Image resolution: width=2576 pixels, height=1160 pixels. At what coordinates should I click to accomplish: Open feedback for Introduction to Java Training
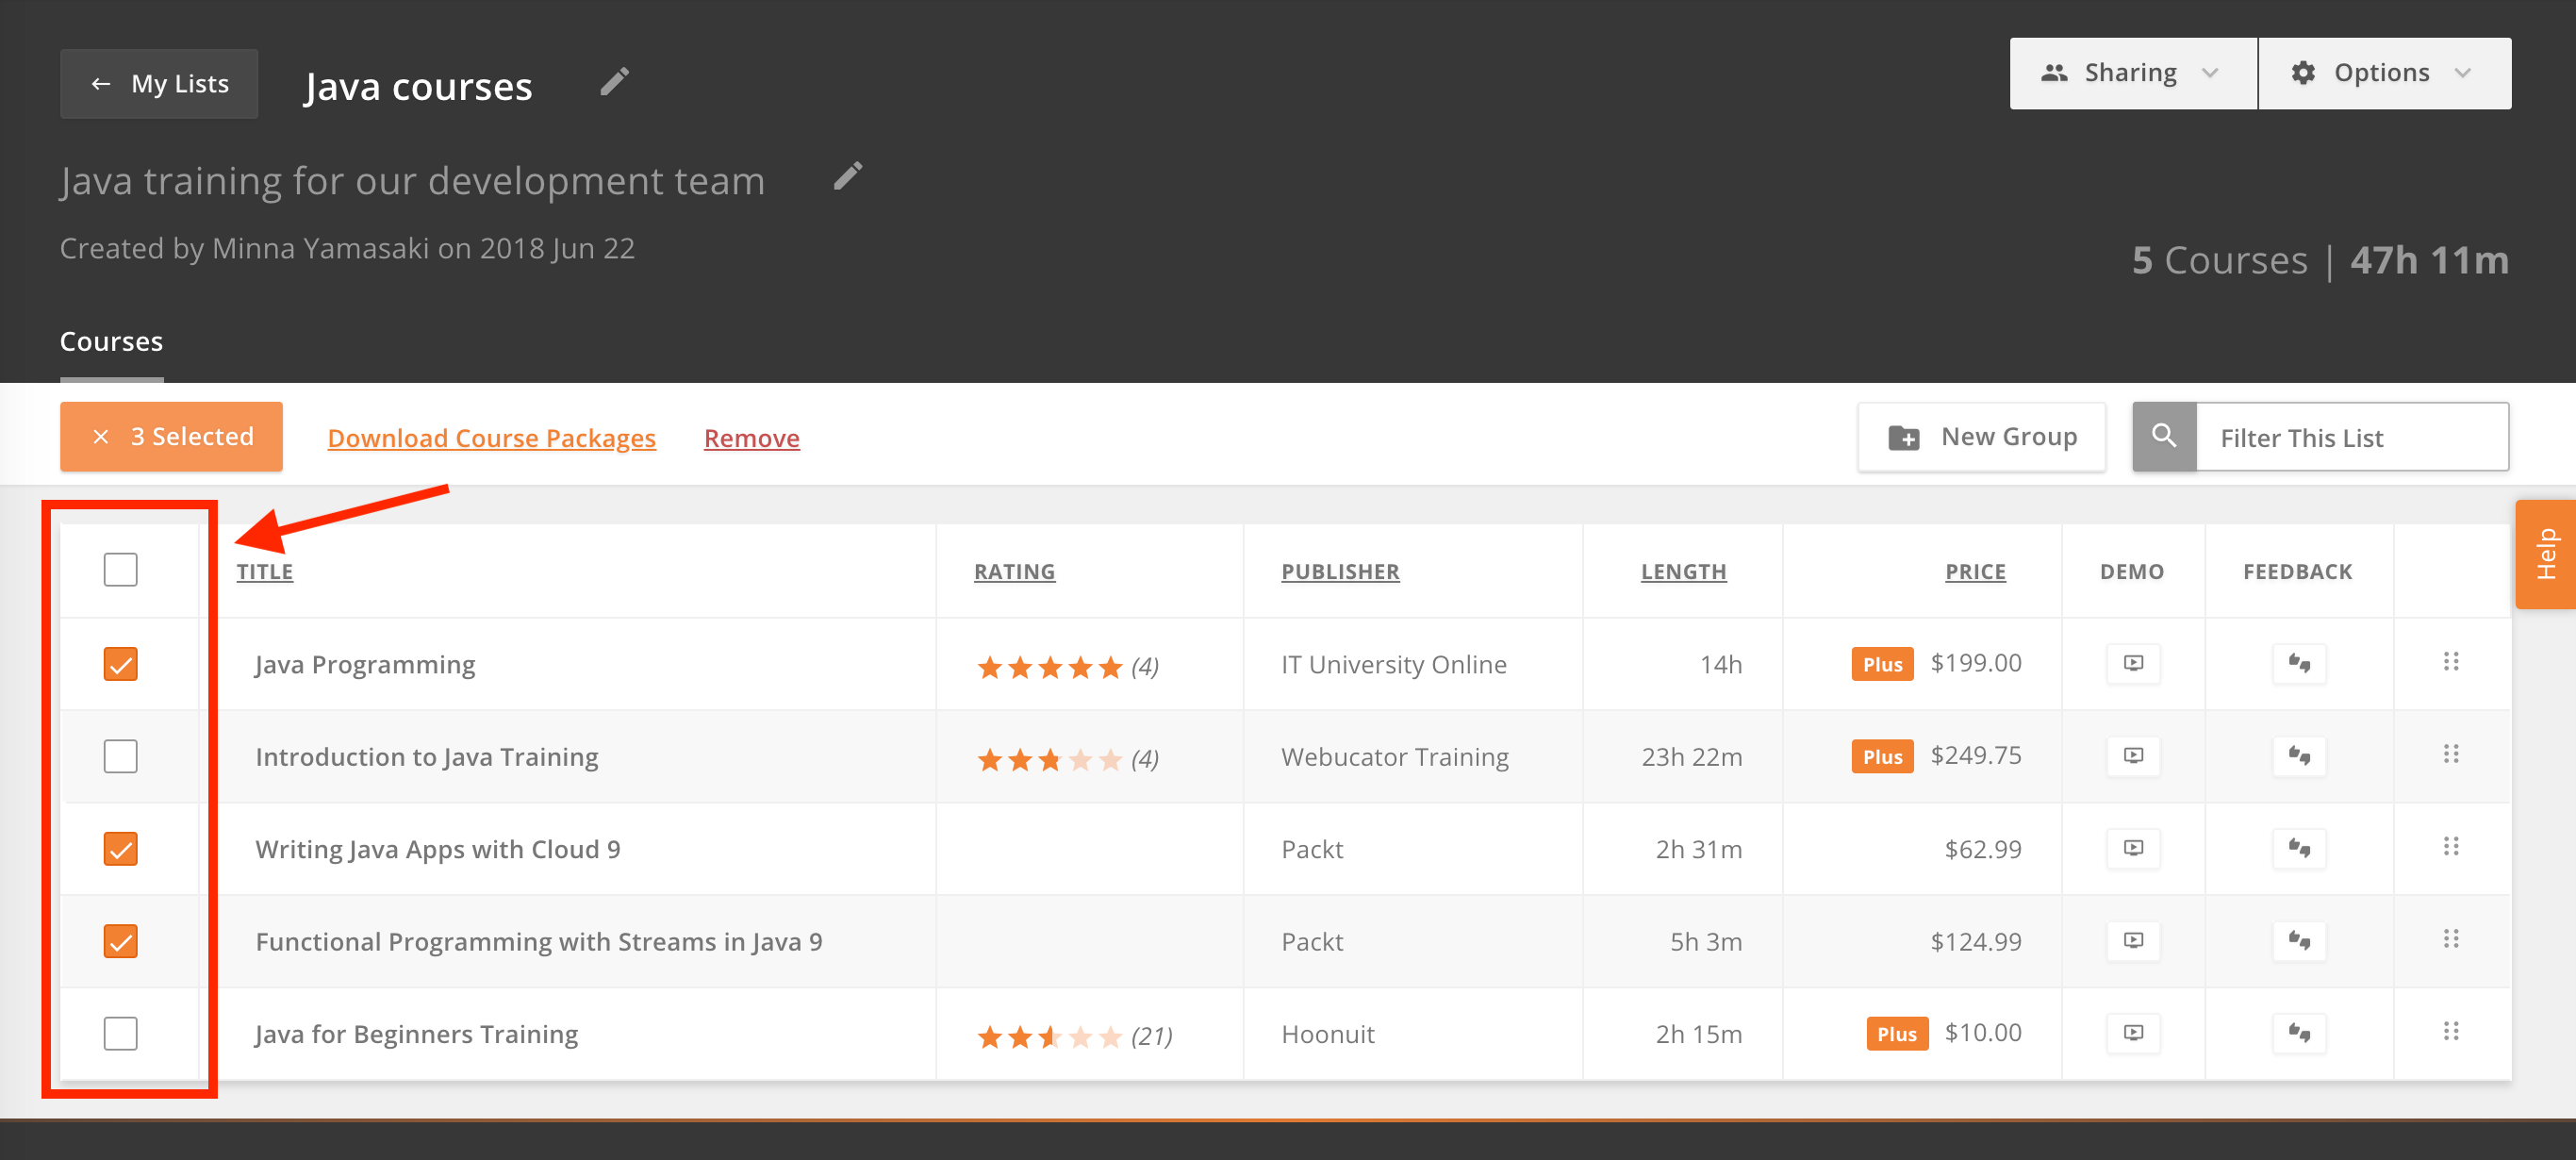point(2298,756)
